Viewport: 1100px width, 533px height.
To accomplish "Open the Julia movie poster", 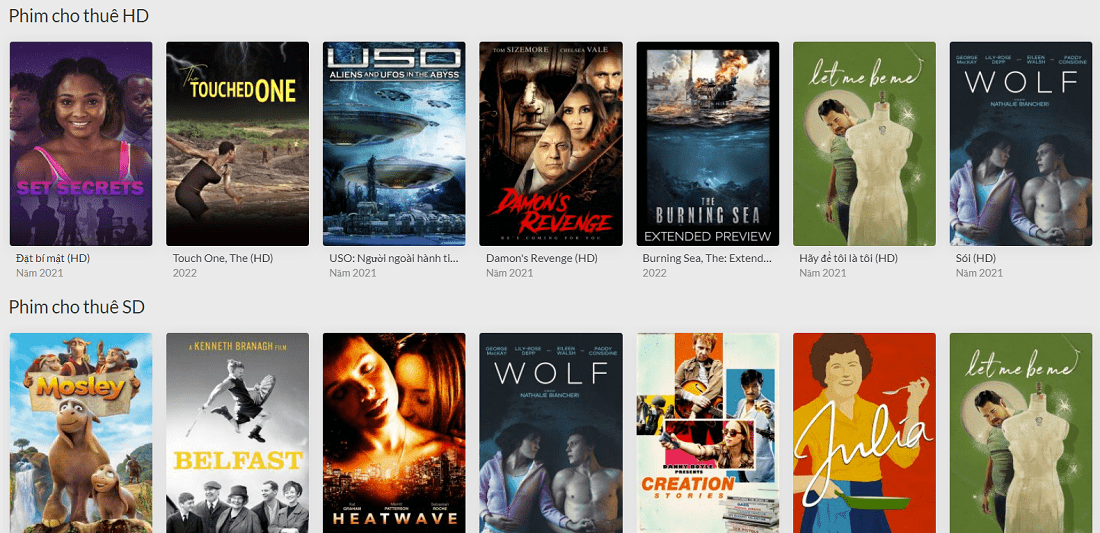I will 864,432.
